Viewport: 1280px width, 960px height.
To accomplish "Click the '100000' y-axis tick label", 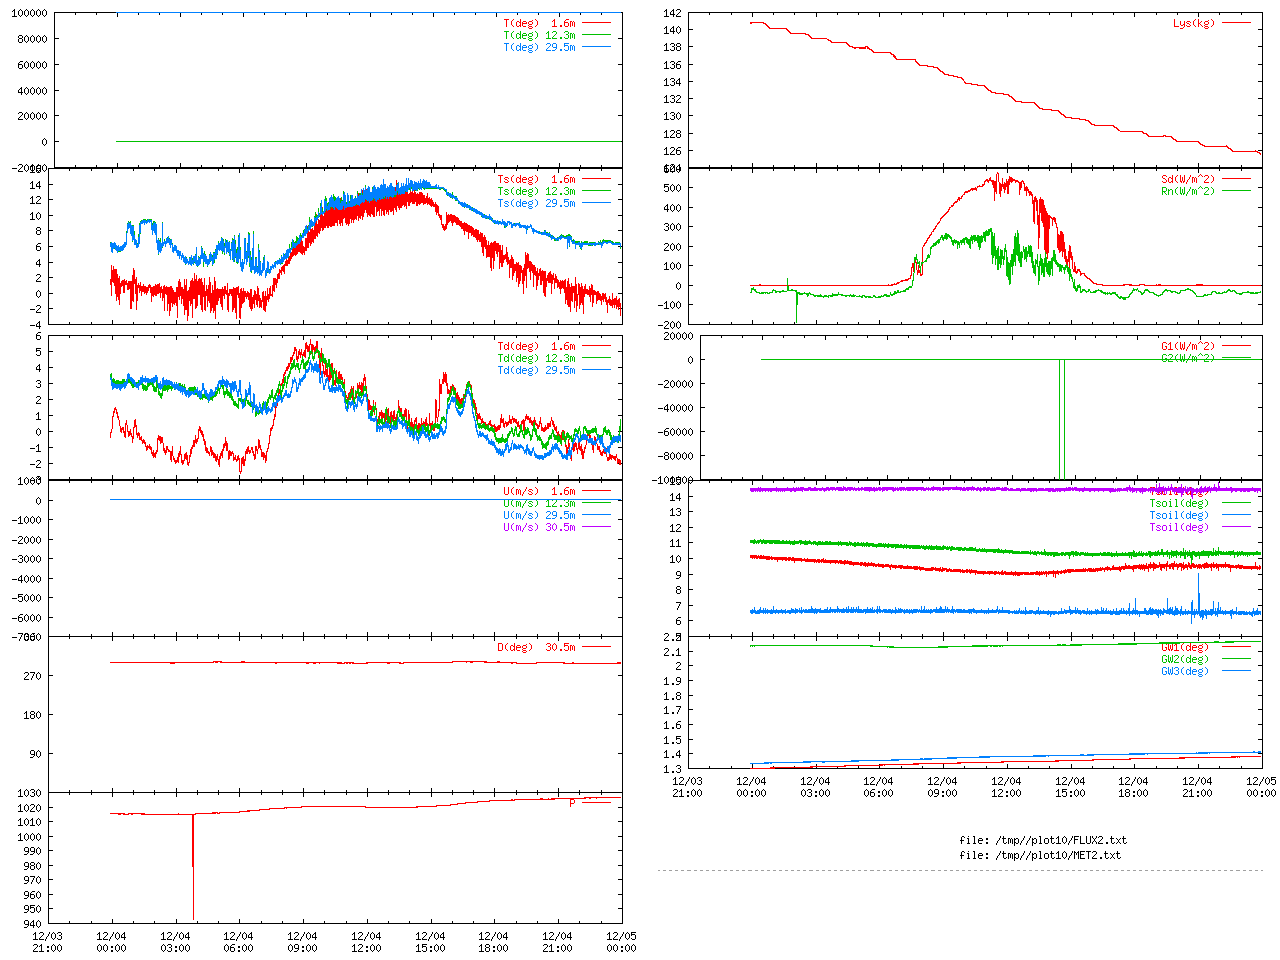I will tap(29, 13).
